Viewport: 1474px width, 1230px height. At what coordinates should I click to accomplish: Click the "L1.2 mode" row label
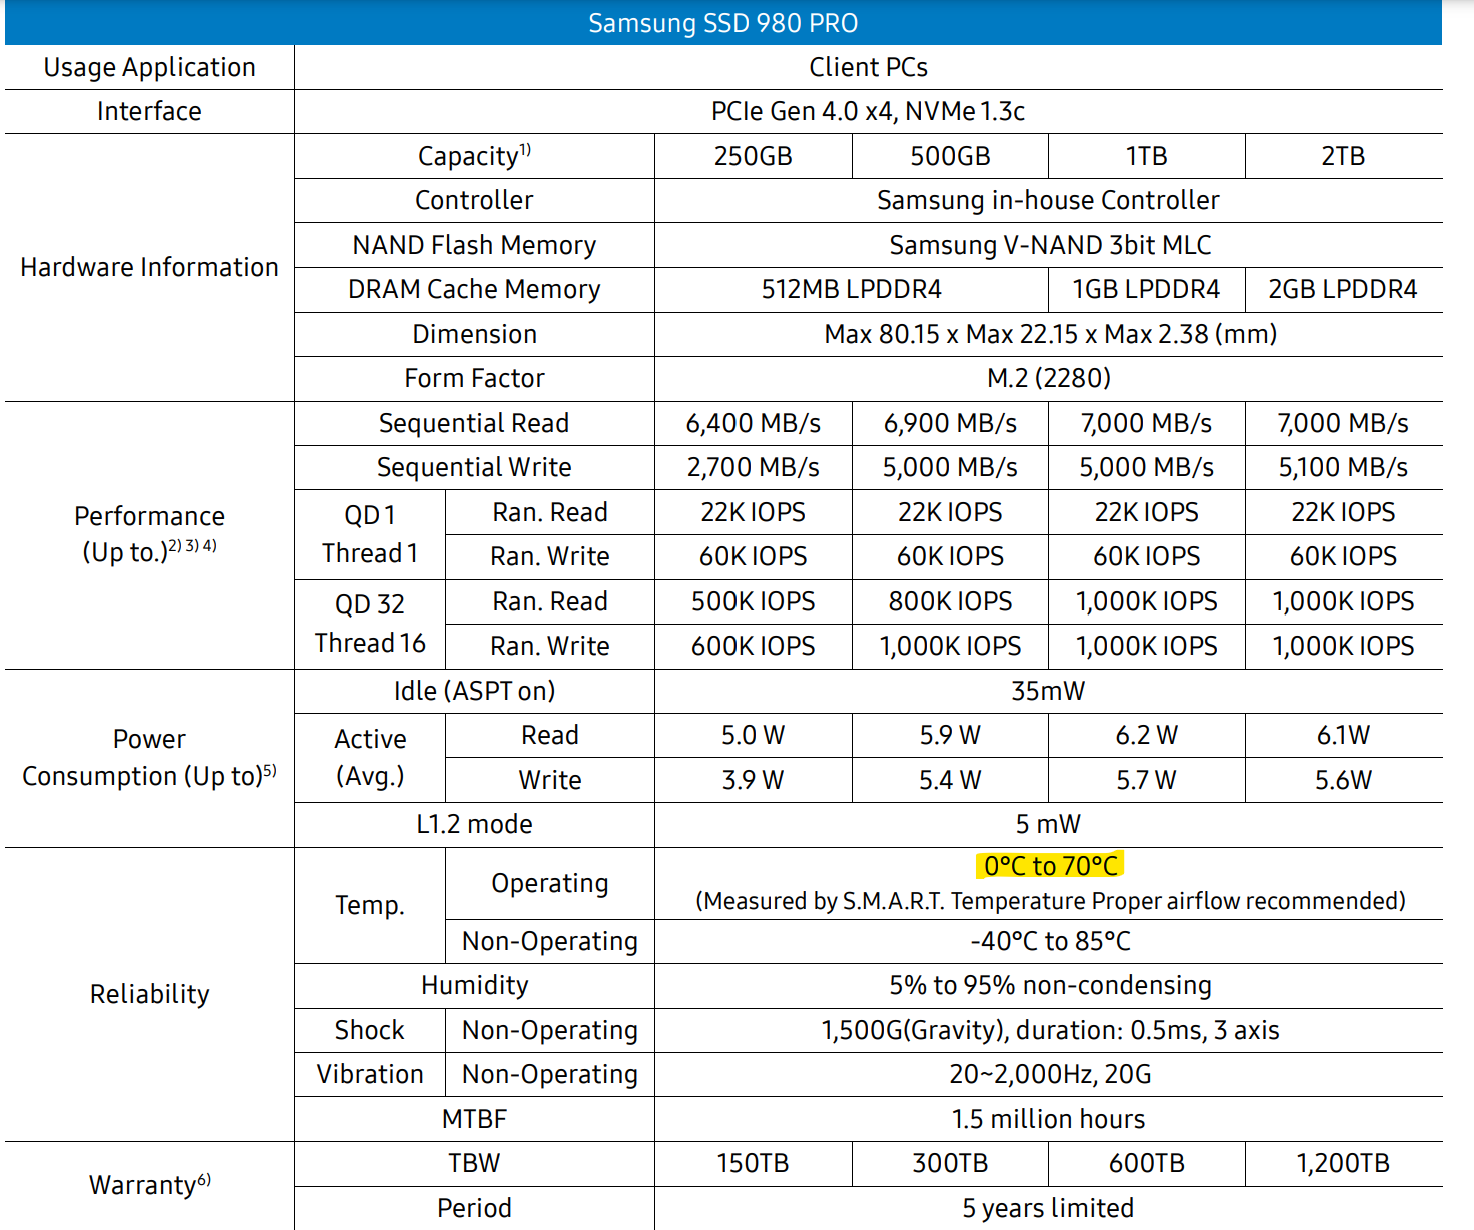click(474, 824)
